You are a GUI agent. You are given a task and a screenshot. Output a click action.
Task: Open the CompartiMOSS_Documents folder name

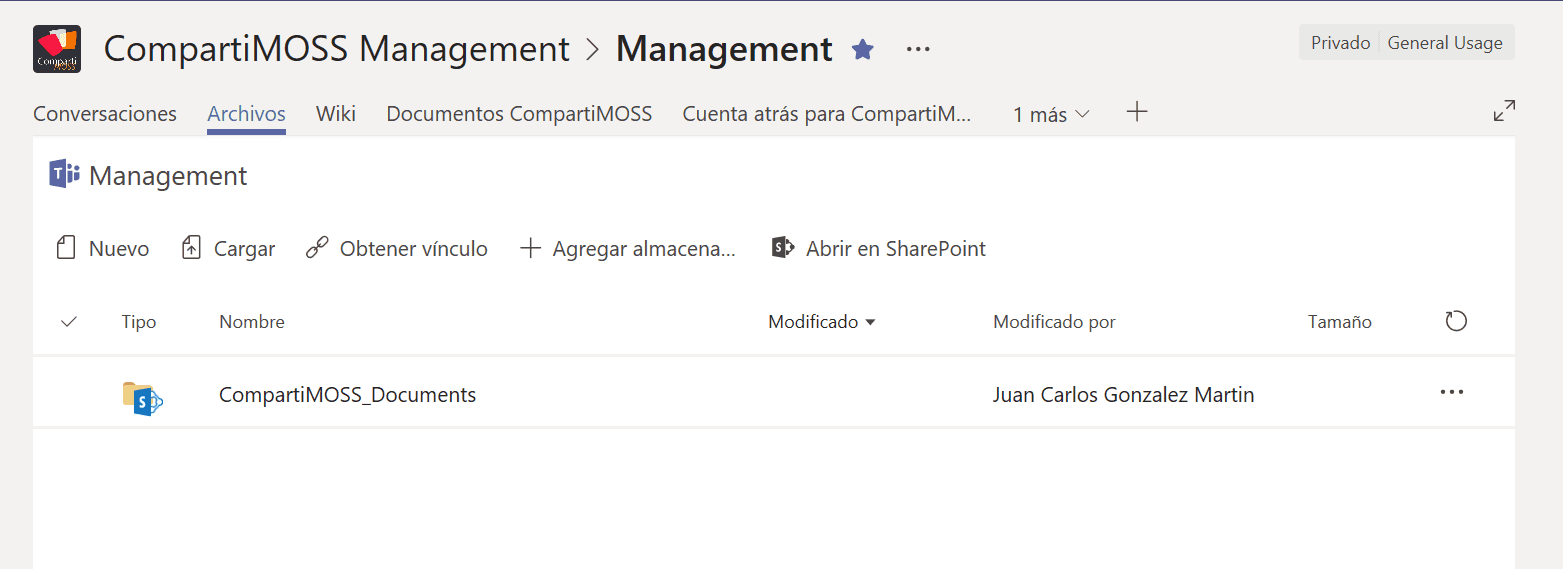[x=347, y=394]
